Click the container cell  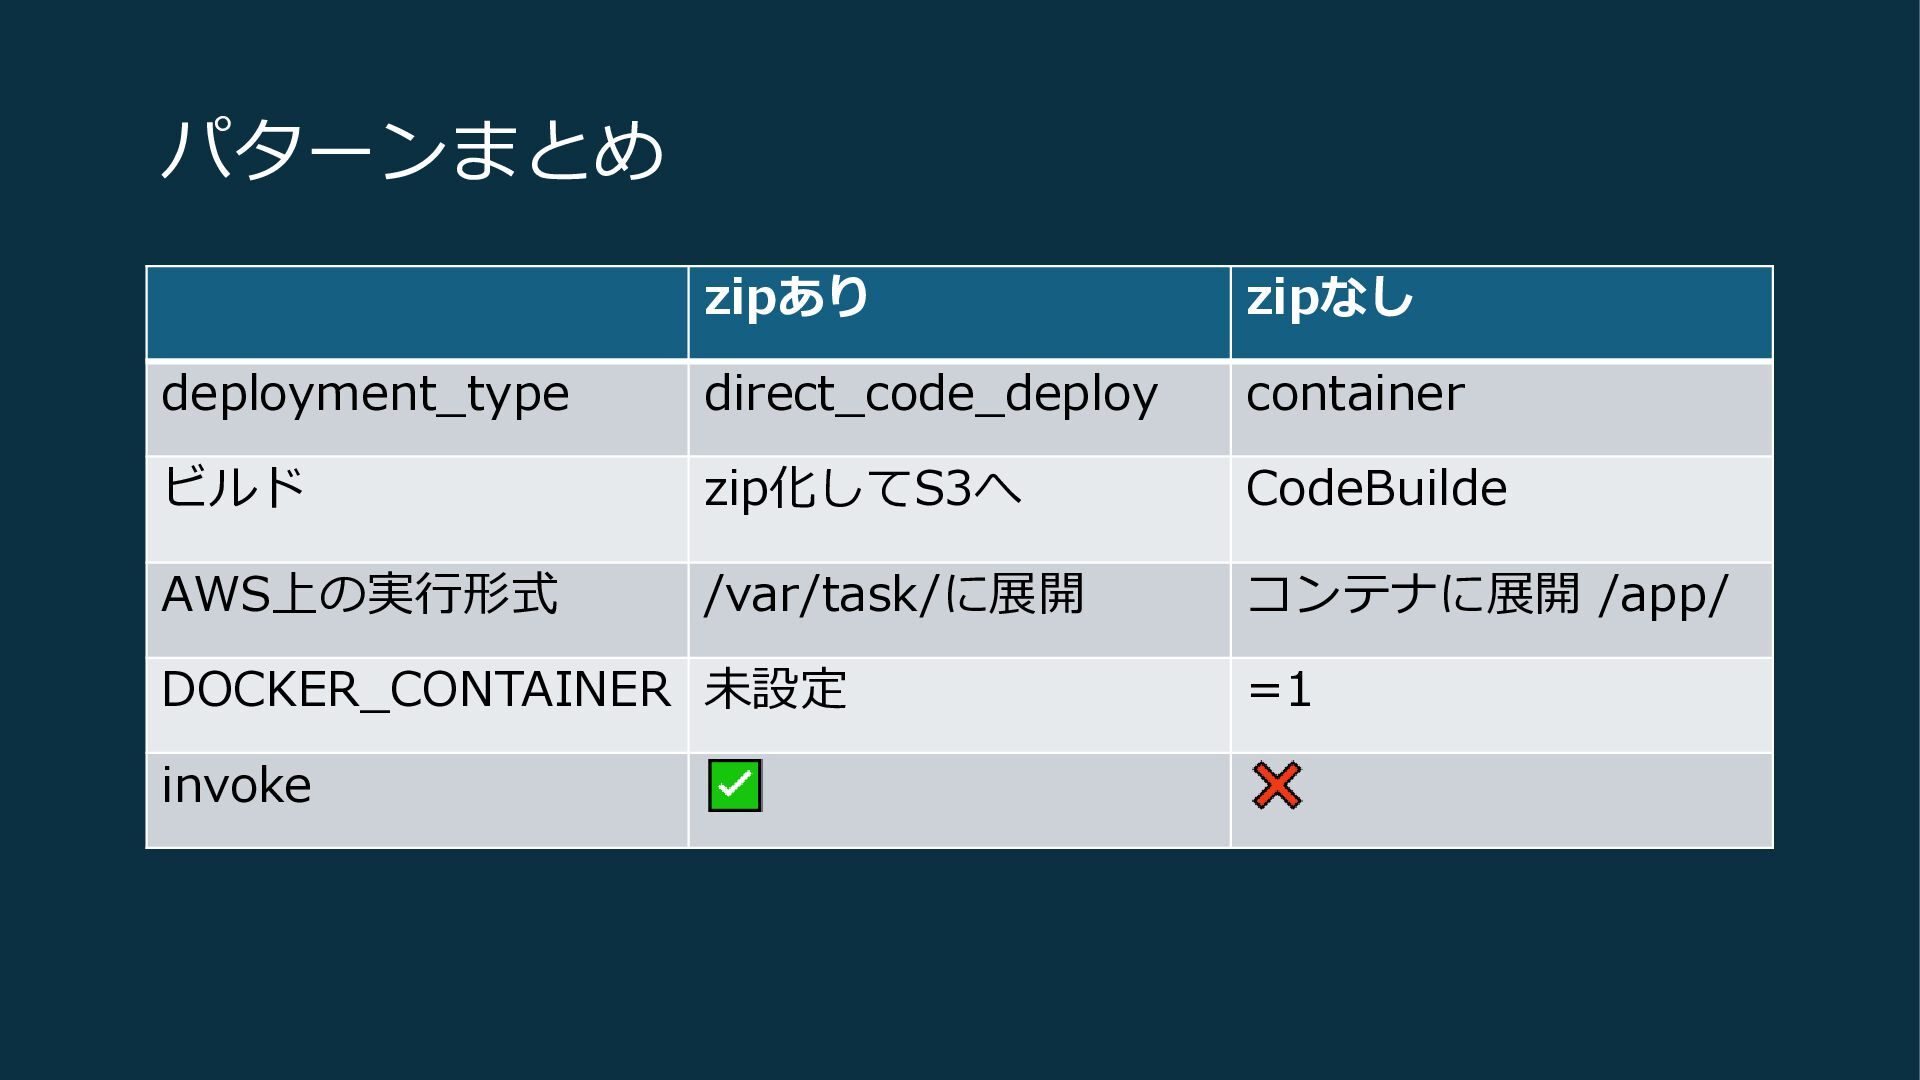pos(1355,394)
